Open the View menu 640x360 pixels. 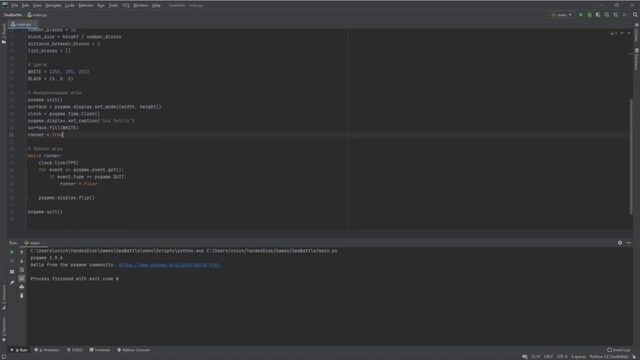(37, 6)
